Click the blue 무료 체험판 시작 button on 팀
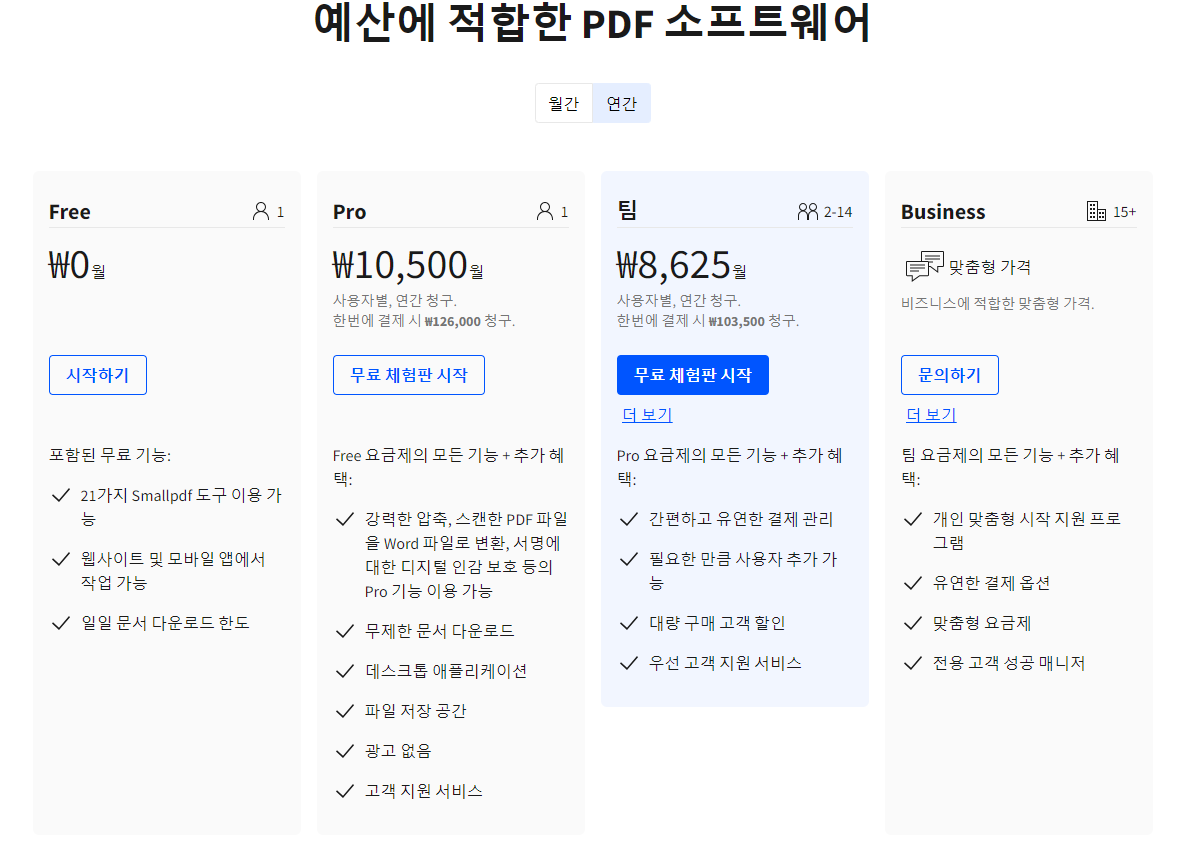Viewport: 1188px width, 841px height. pos(692,375)
